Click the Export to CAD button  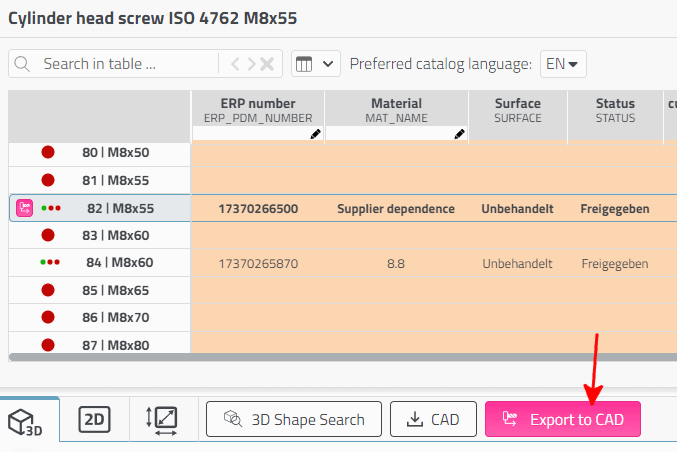562,420
